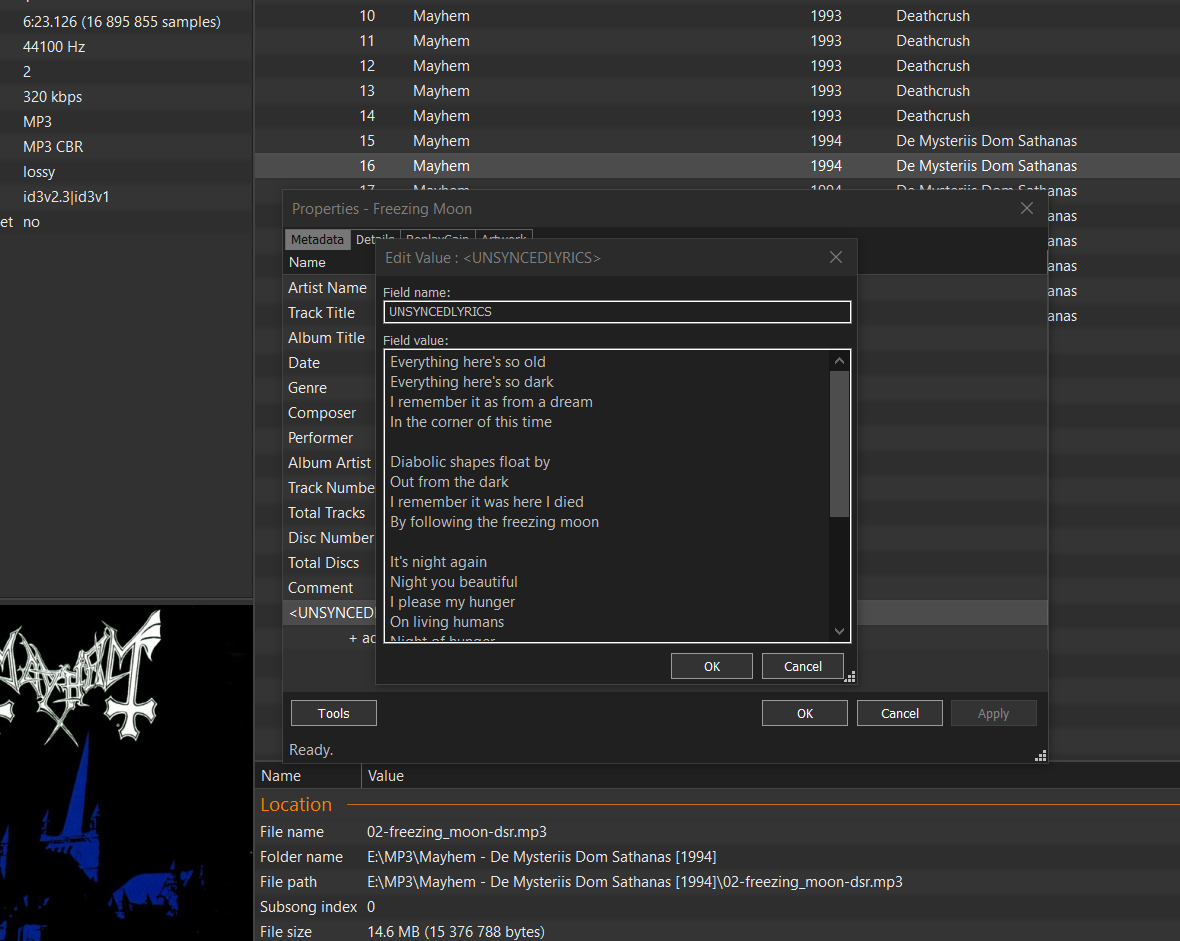Select the Track Title field row
Image resolution: width=1180 pixels, height=941 pixels.
(330, 312)
